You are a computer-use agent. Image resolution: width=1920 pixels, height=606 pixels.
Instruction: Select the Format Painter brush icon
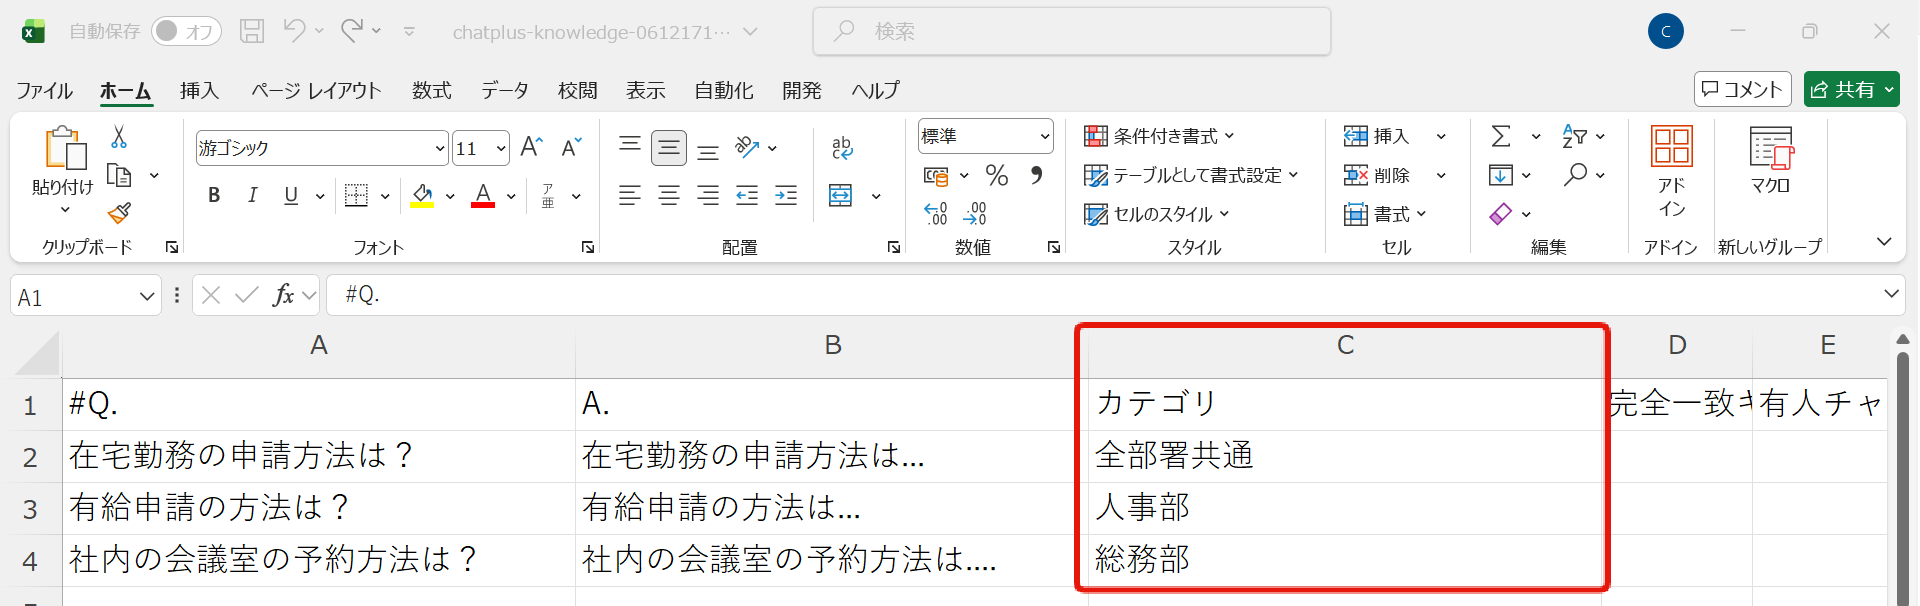(x=119, y=212)
